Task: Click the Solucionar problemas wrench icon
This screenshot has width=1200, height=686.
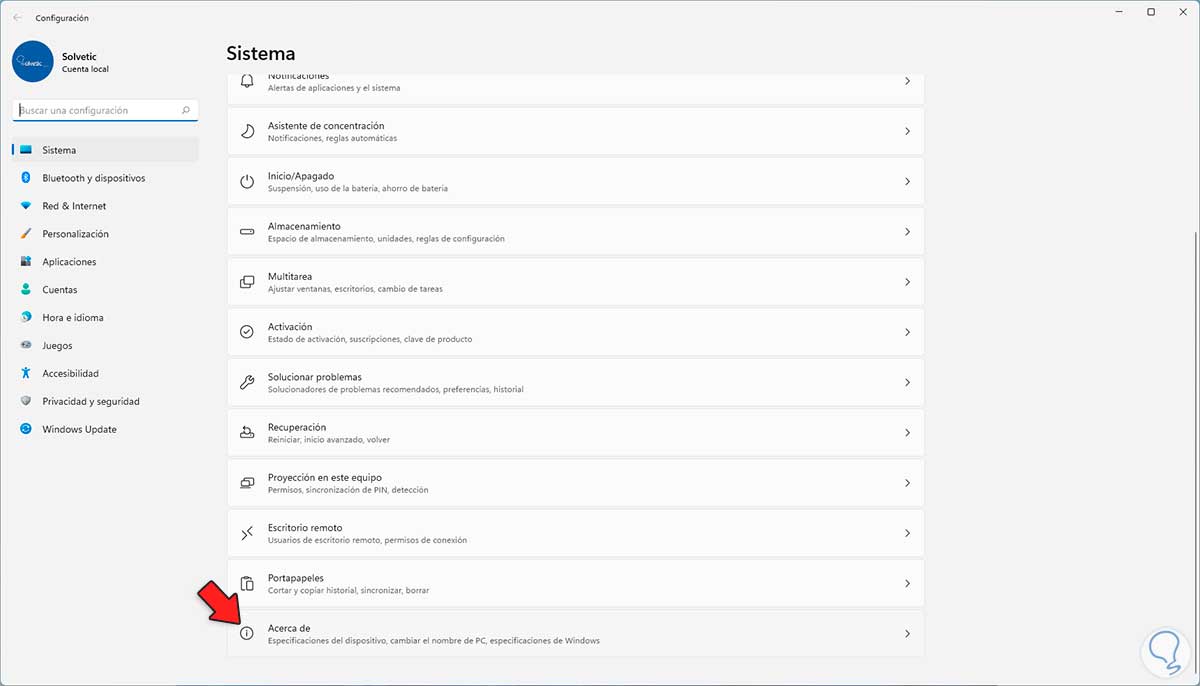Action: coord(247,382)
